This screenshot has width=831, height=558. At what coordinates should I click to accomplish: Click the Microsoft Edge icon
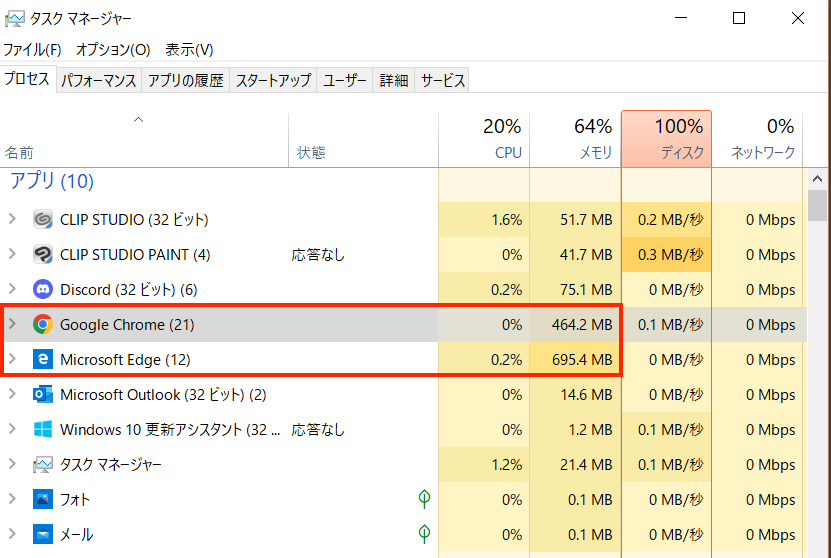click(42, 359)
